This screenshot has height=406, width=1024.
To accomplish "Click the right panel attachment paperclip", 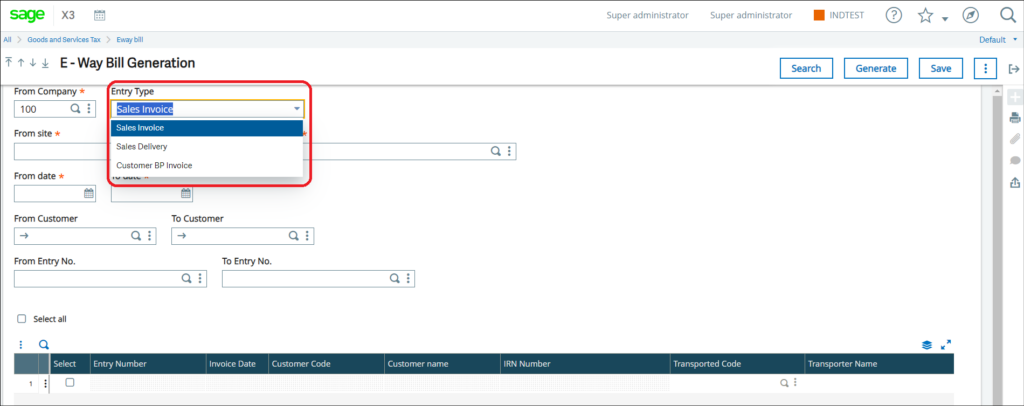I will 1015,138.
